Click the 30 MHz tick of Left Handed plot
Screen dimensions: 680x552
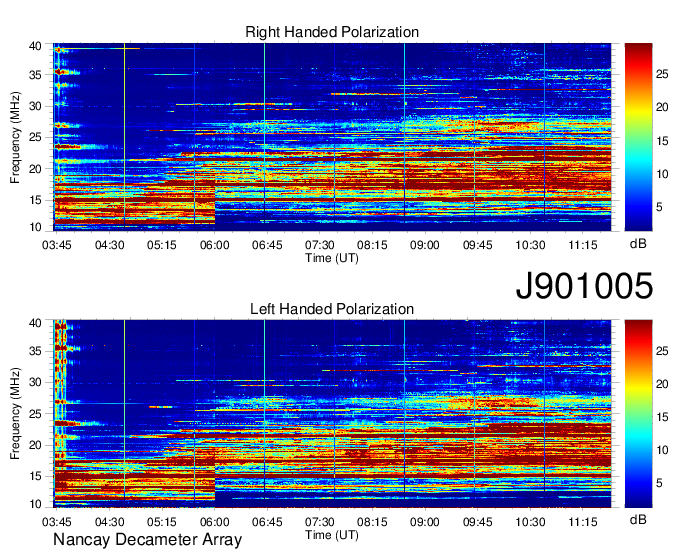tap(36, 382)
